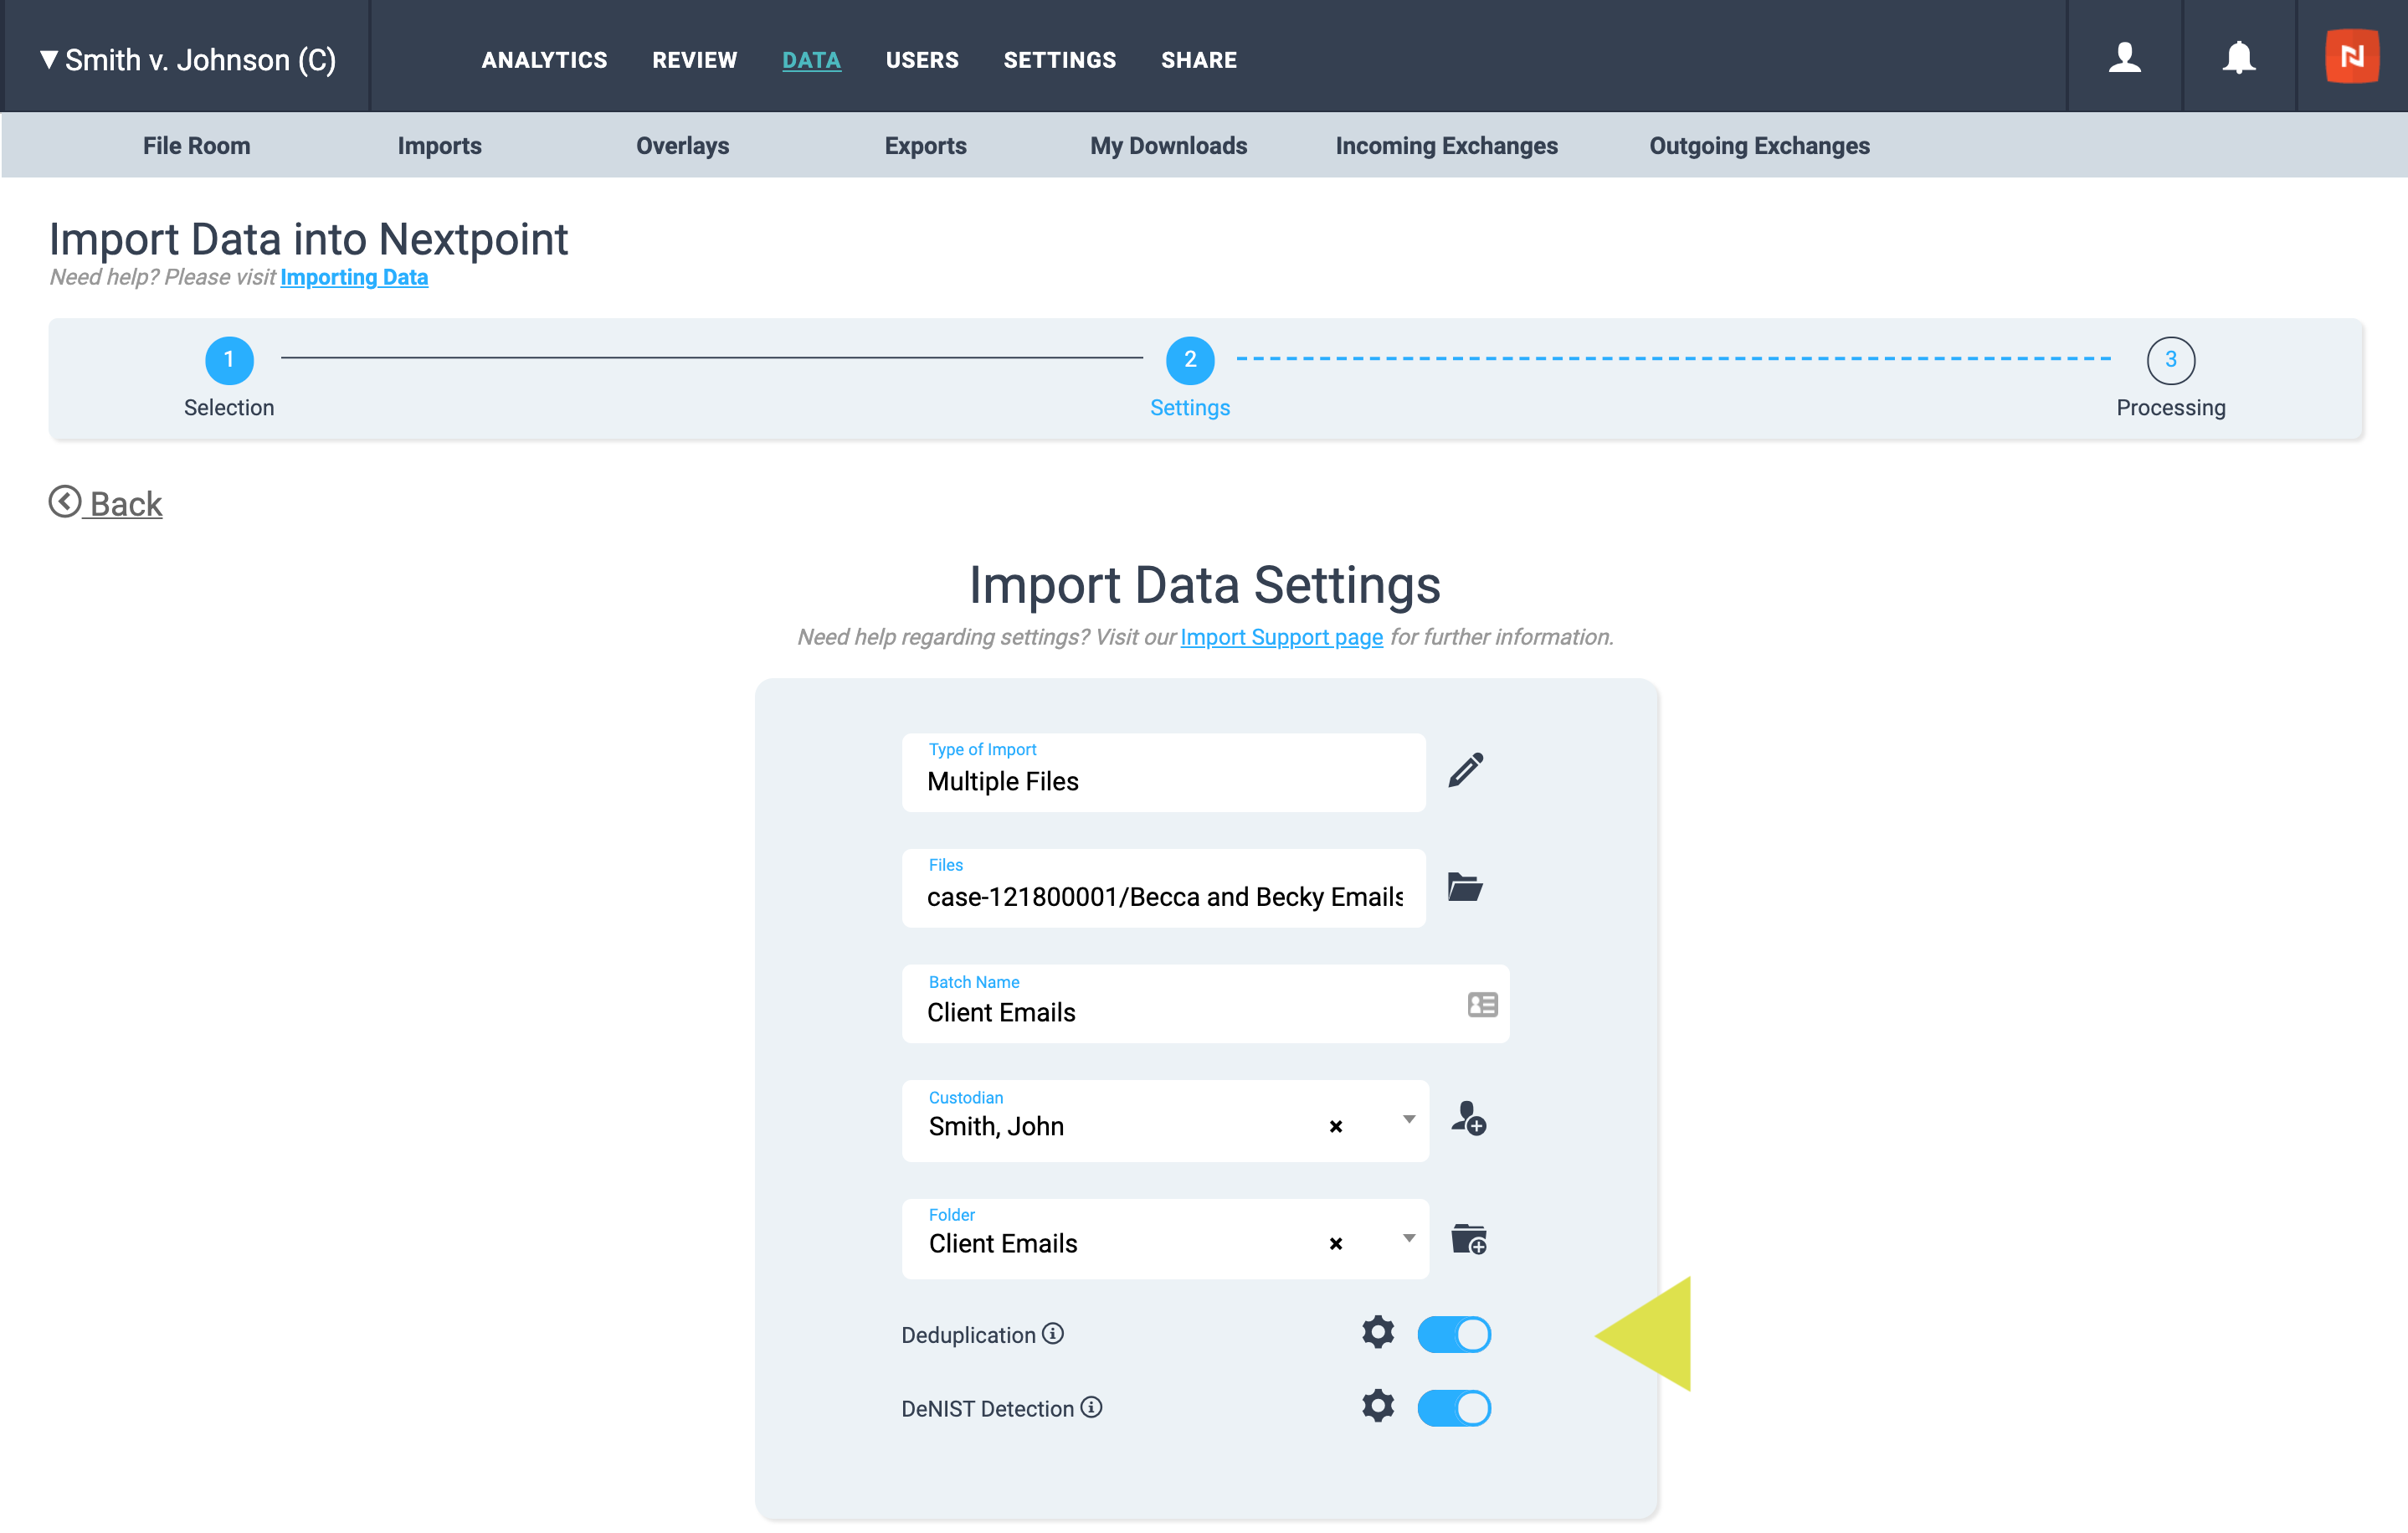2408x1533 pixels.
Task: Open DeNIST Detection gear settings
Action: 1378,1407
